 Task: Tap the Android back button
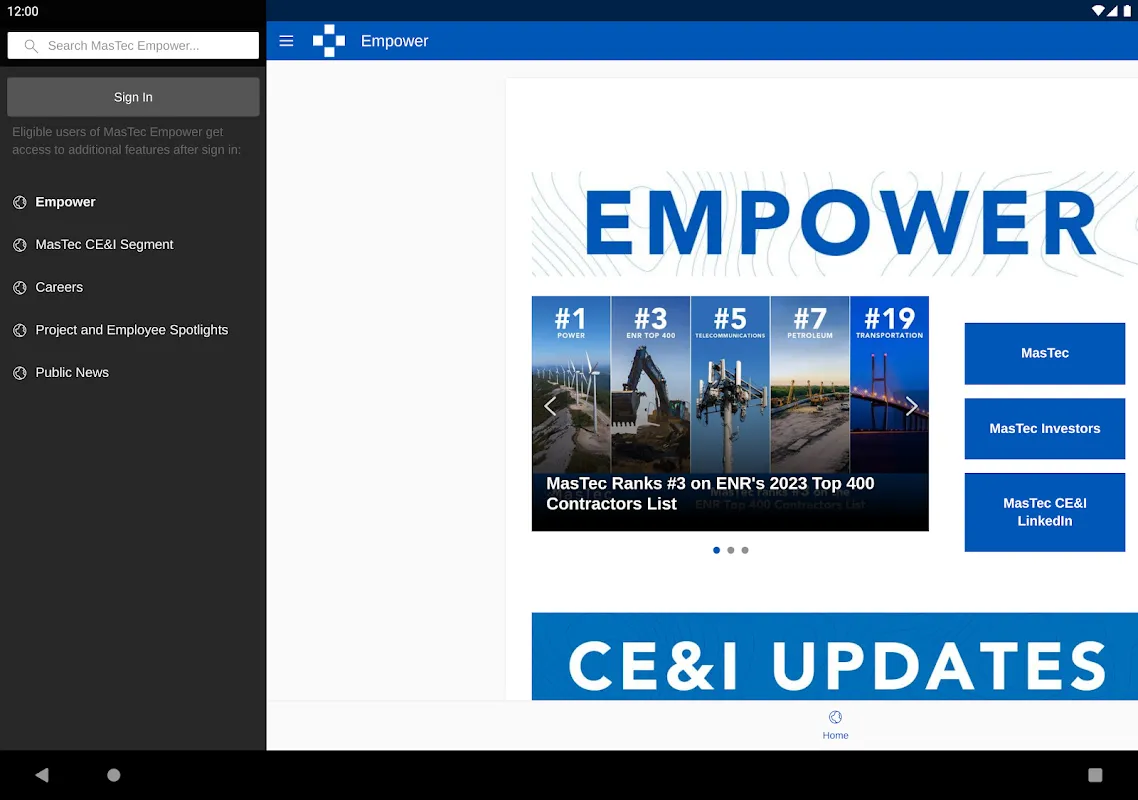[x=42, y=775]
